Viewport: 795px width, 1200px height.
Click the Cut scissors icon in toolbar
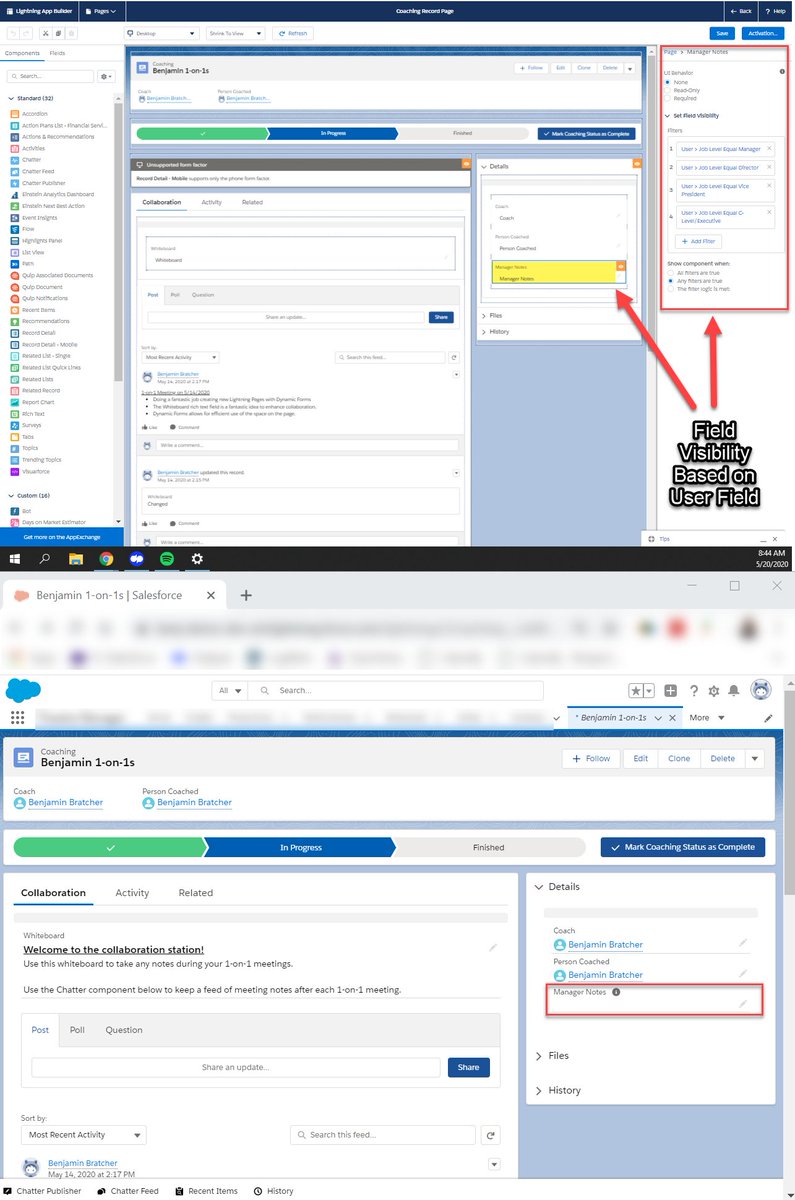click(x=46, y=33)
